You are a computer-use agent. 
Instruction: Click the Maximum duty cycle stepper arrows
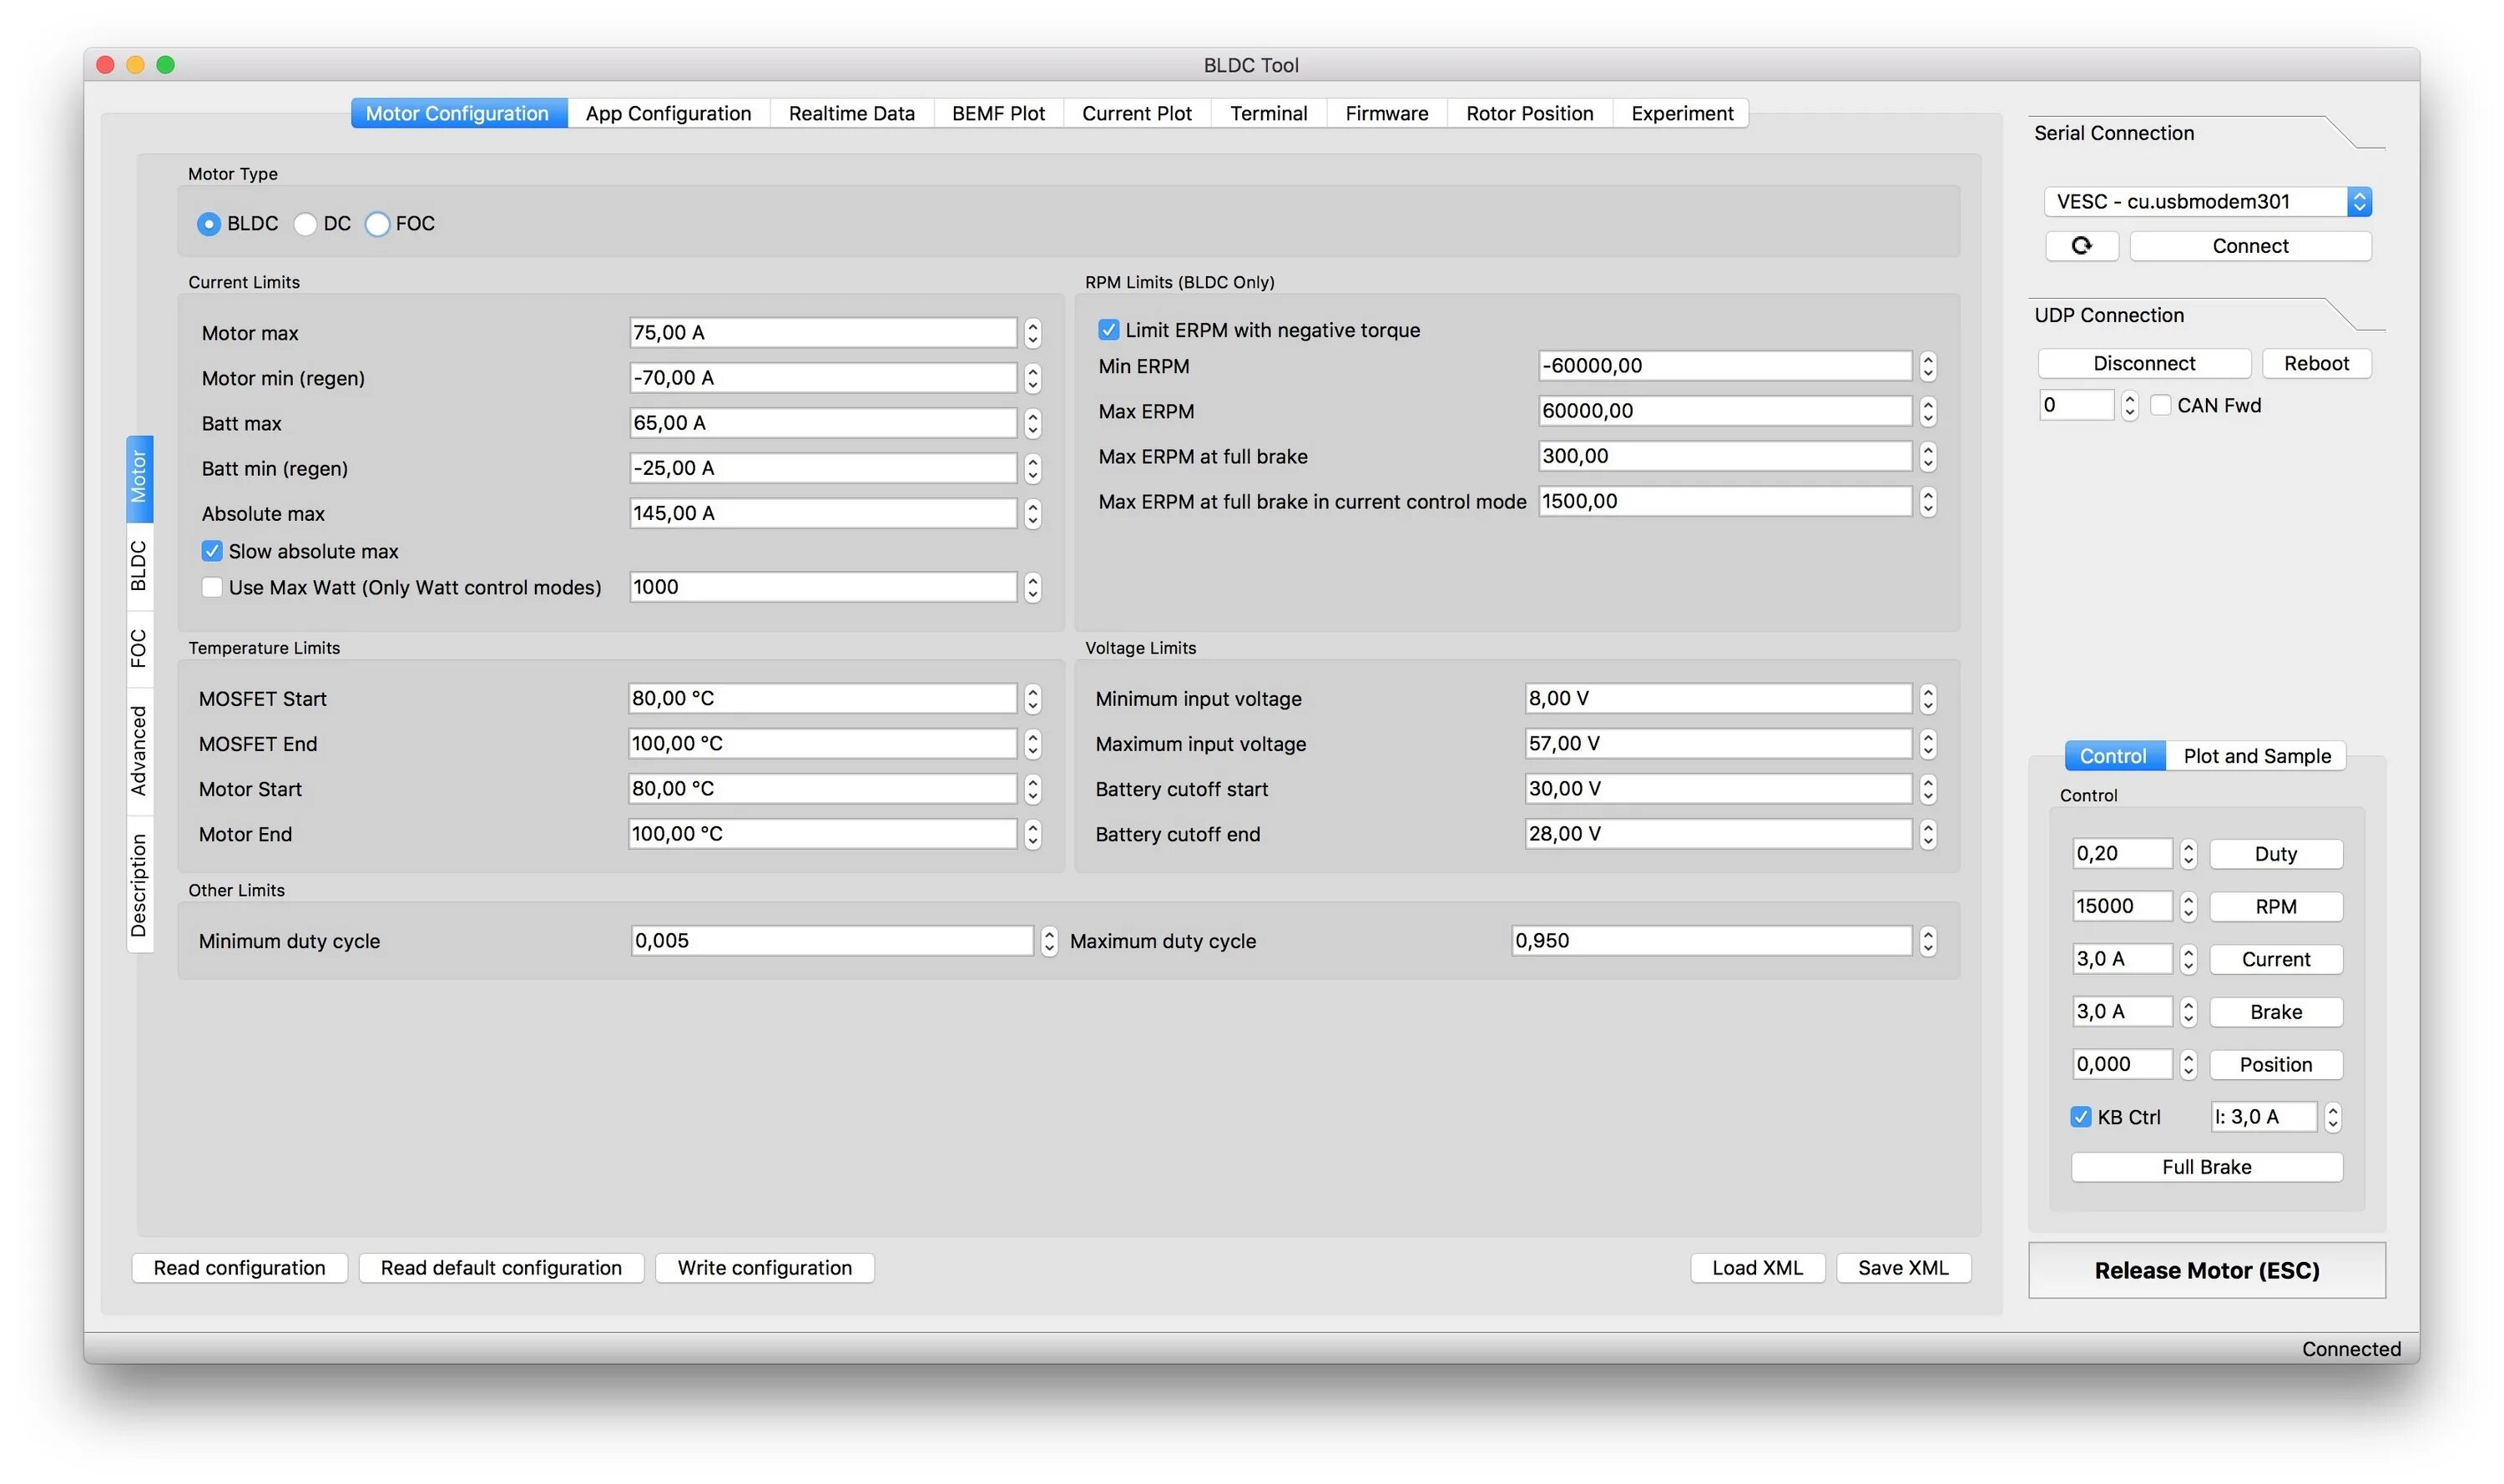click(x=1928, y=941)
